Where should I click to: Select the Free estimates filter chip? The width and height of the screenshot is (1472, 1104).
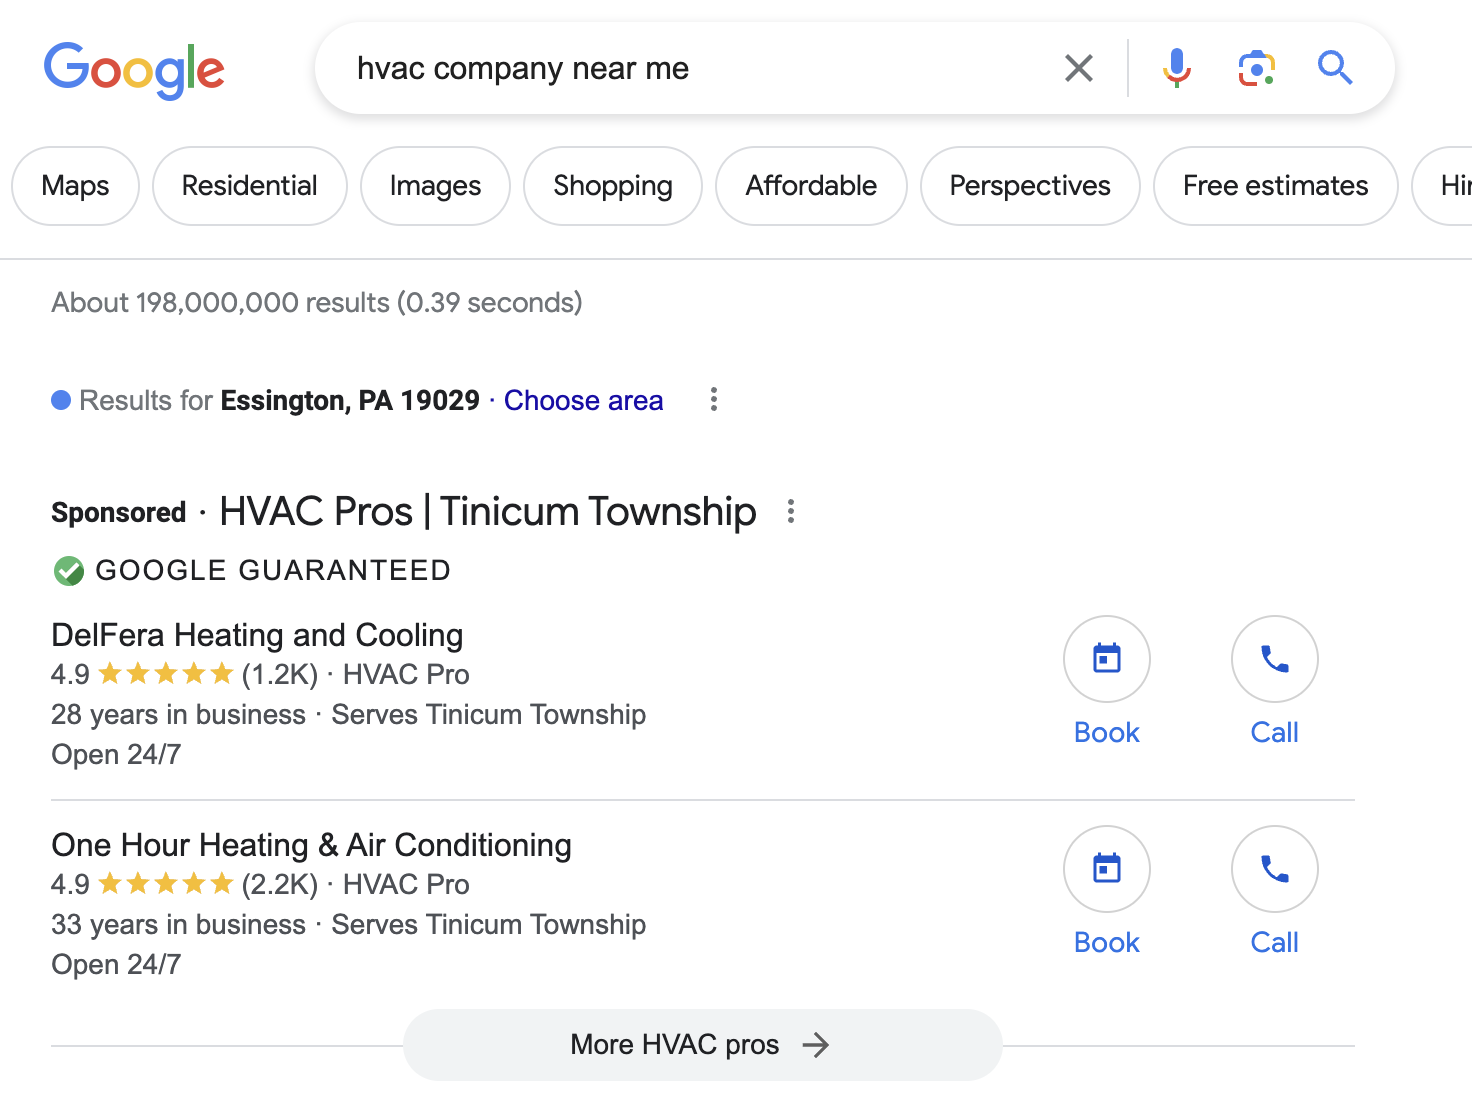pos(1276,186)
